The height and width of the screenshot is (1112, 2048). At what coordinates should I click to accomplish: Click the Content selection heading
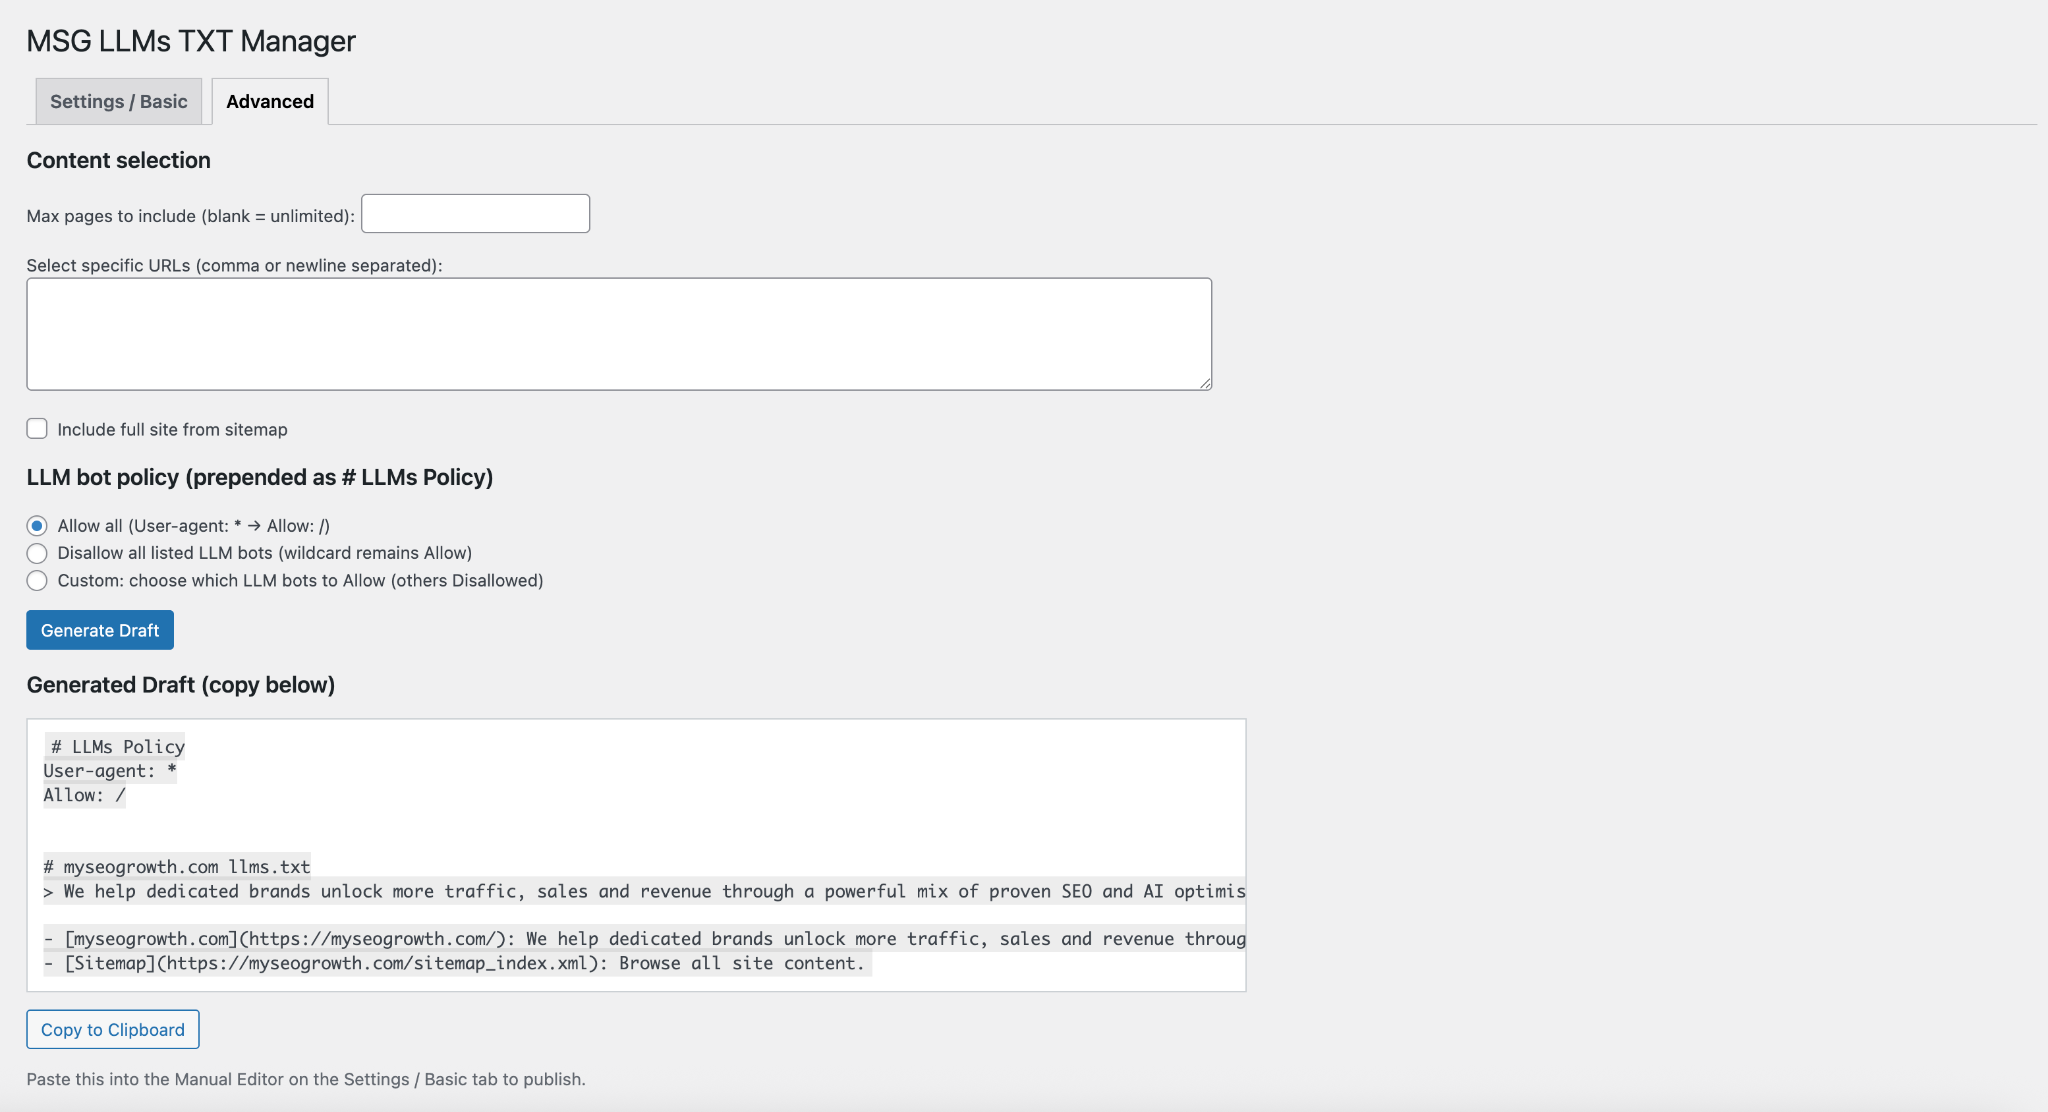pyautogui.click(x=119, y=161)
